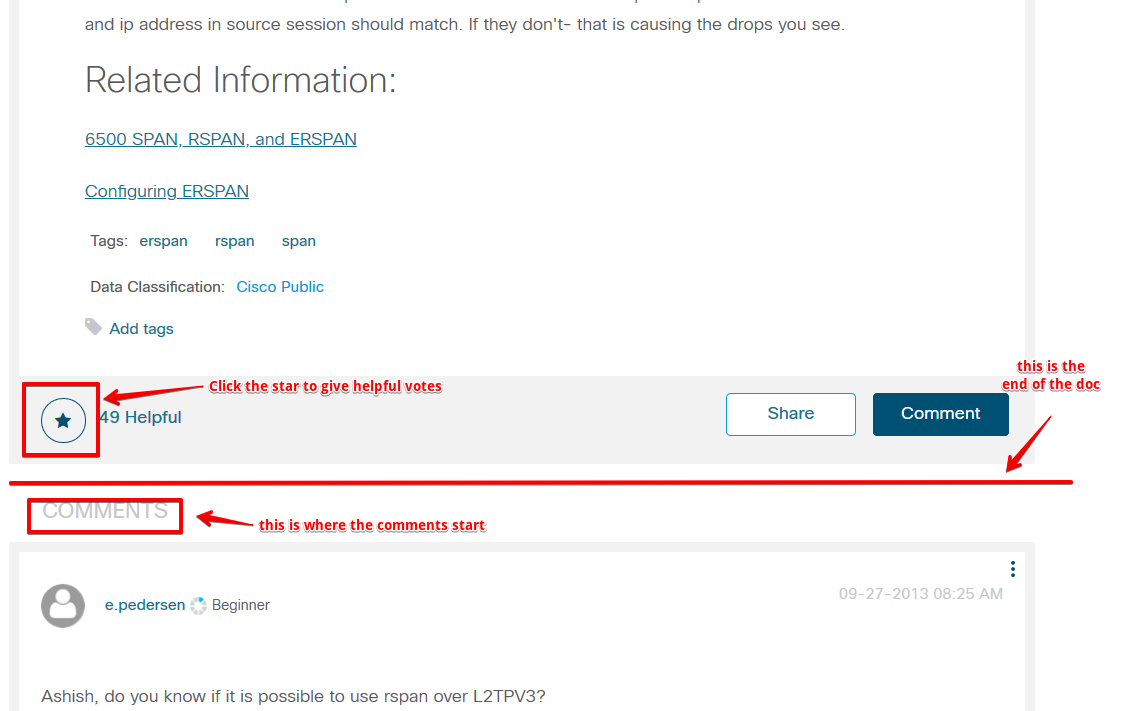This screenshot has height=711, width=1130.
Task: Select the erspan tag
Action: (x=163, y=241)
